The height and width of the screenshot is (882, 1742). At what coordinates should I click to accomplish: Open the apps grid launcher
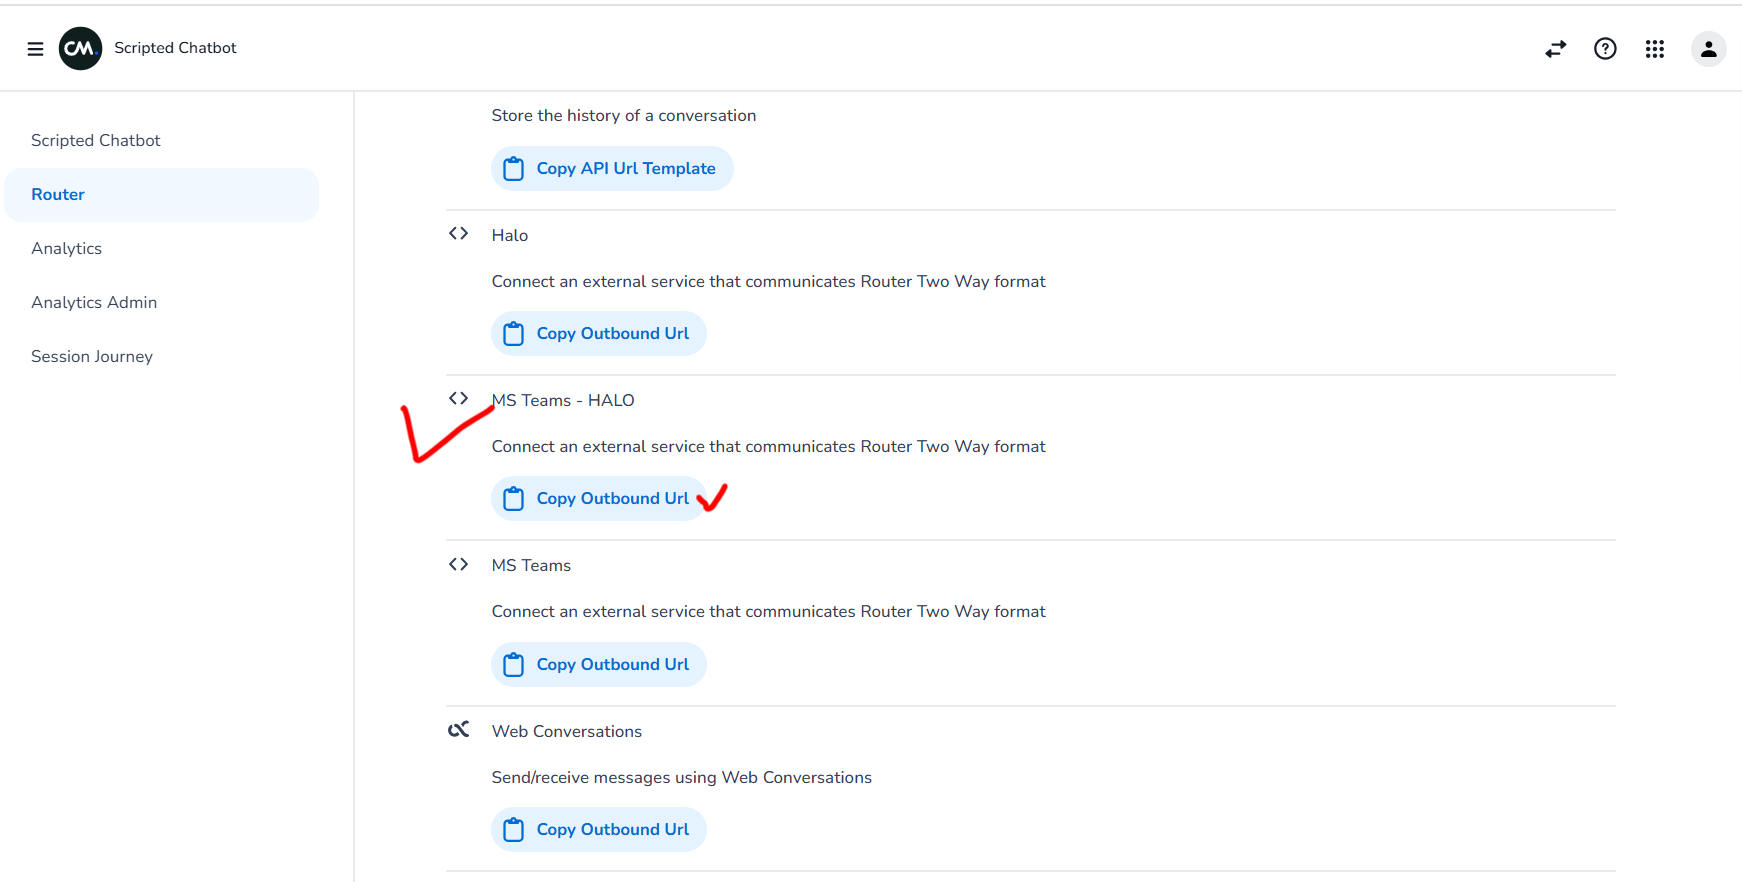point(1655,49)
